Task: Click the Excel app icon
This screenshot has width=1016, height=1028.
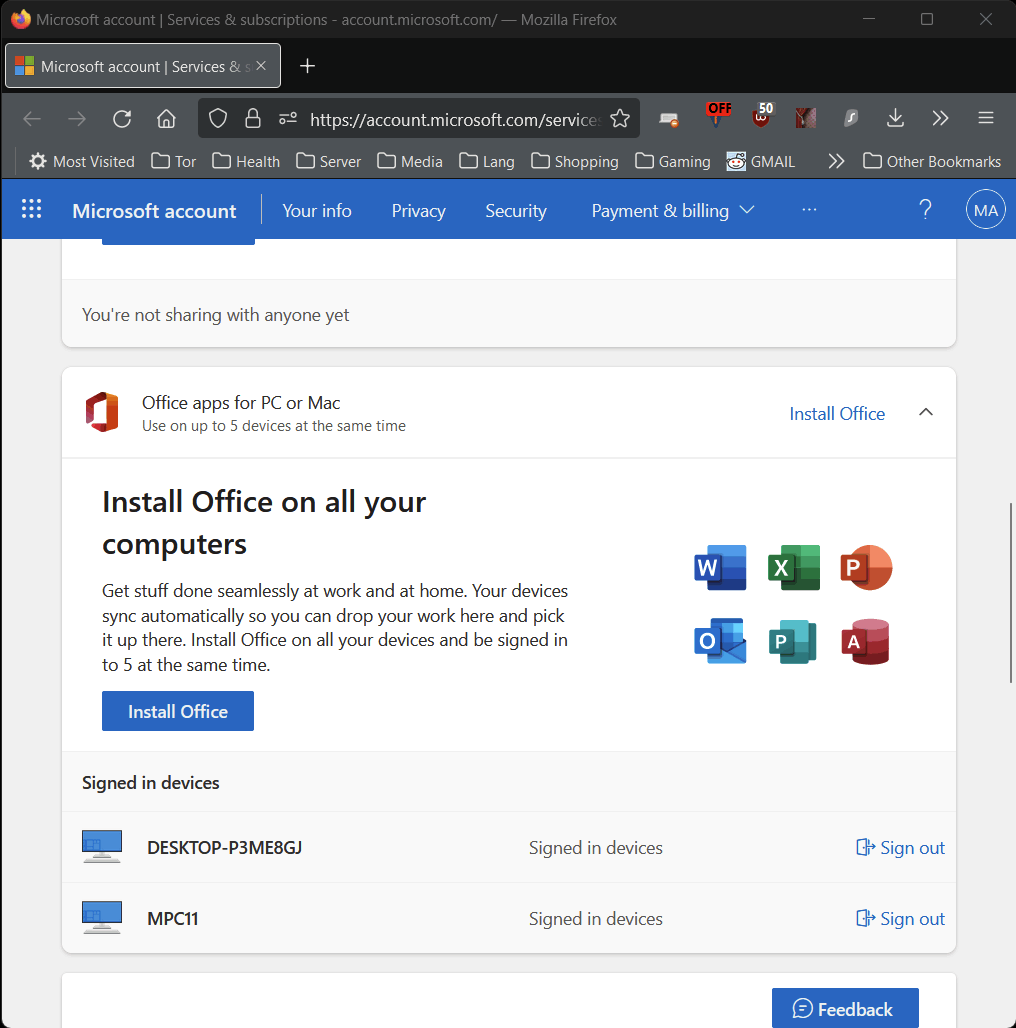Action: tap(793, 567)
